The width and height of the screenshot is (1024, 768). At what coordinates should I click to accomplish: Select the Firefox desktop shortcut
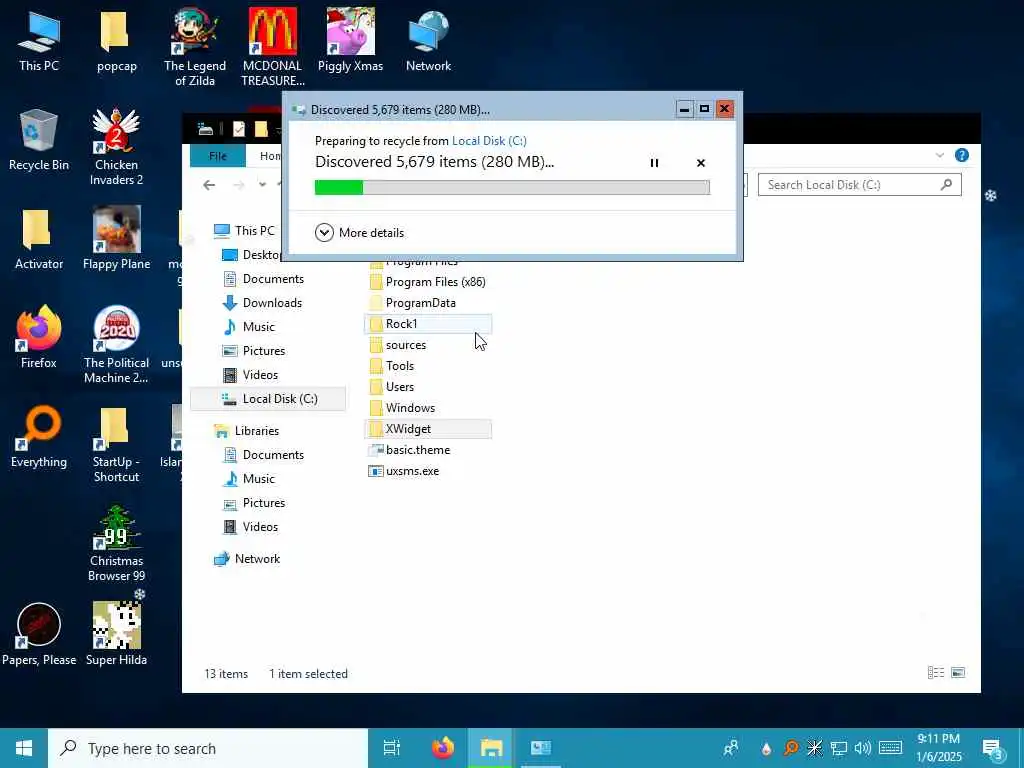[39, 338]
